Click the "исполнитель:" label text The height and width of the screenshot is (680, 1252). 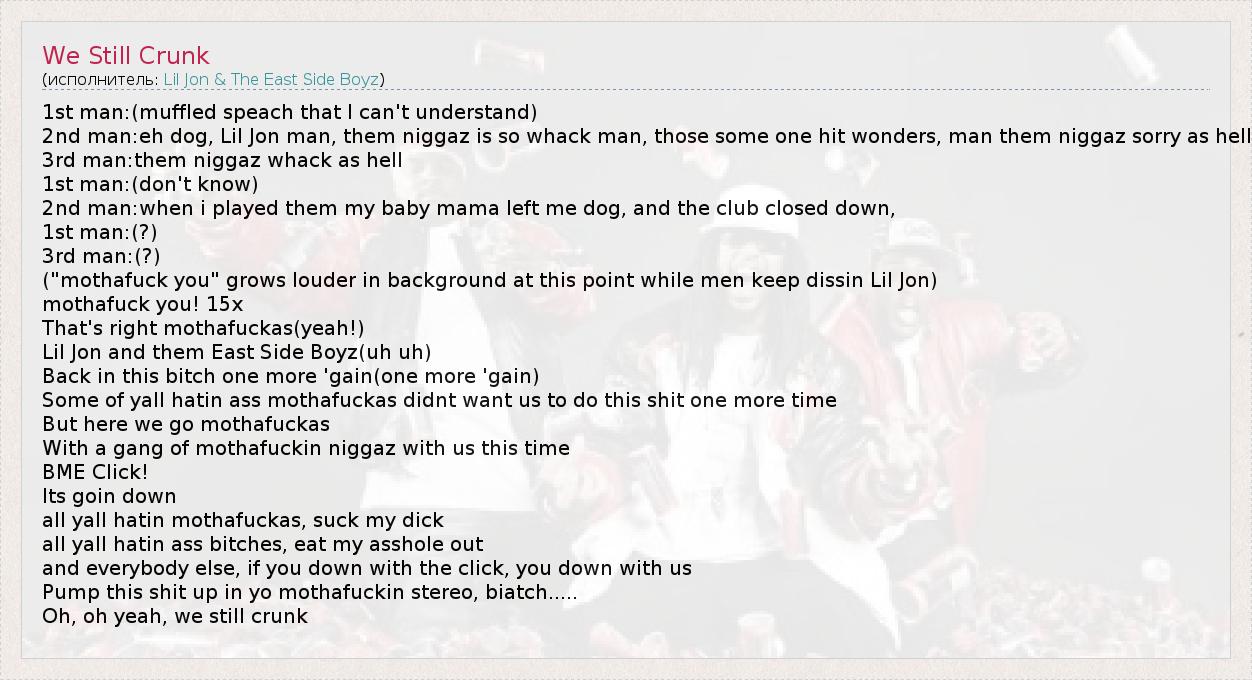[x=102, y=79]
